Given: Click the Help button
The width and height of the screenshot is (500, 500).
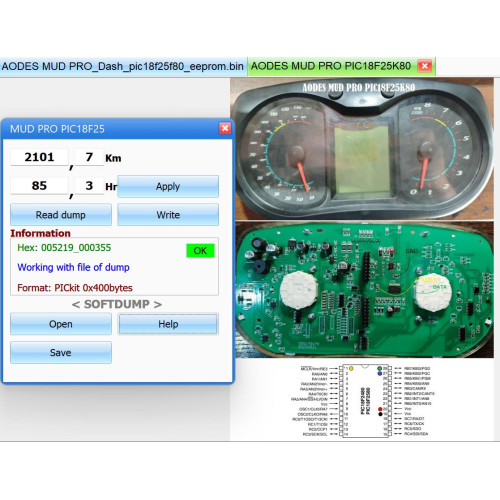Looking at the screenshot, I should point(168,324).
